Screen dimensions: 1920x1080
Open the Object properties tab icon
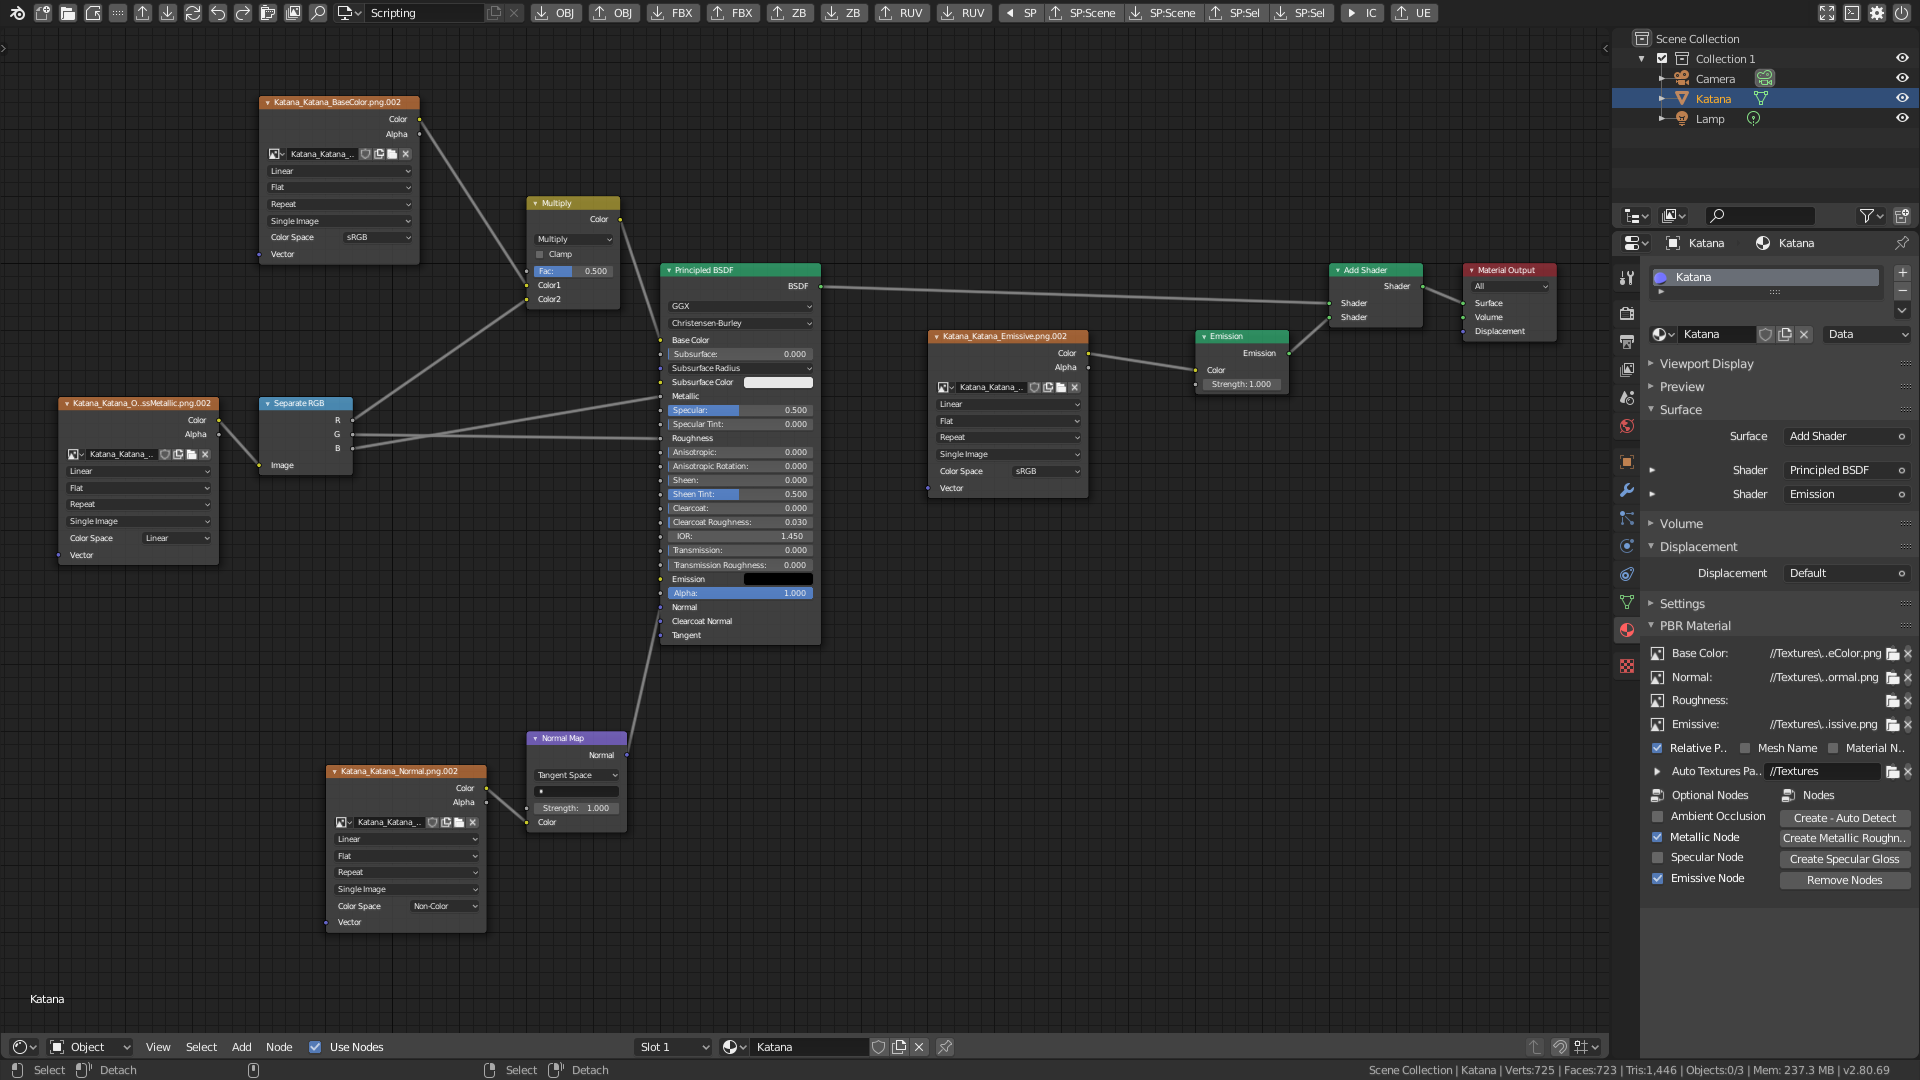(x=1627, y=462)
